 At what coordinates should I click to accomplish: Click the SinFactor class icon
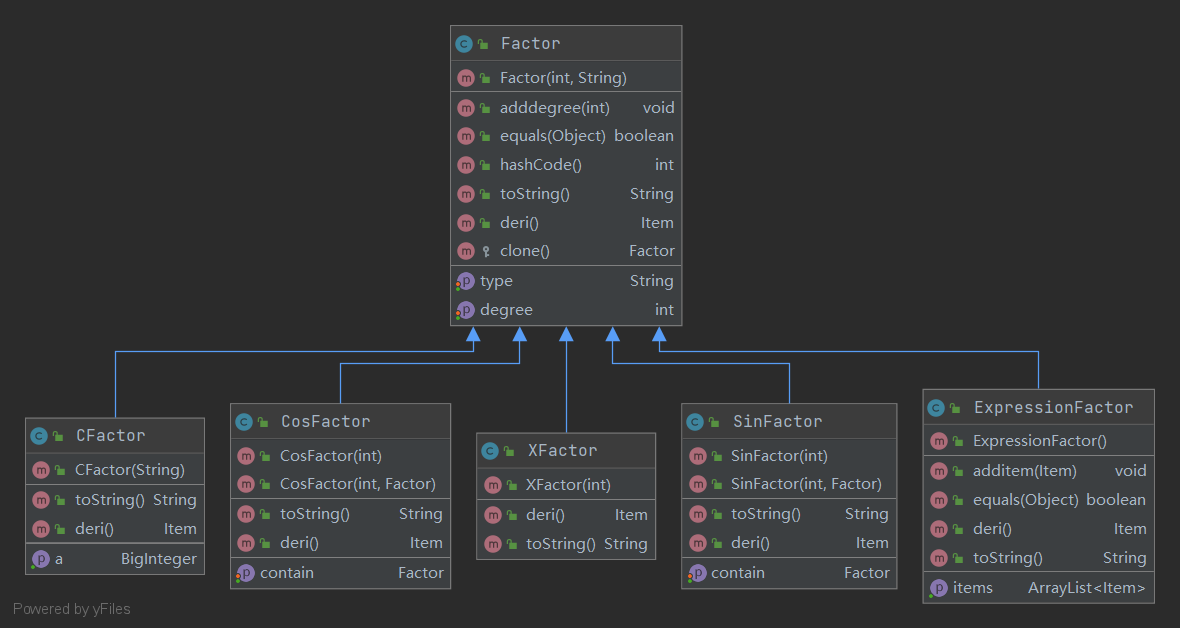695,422
